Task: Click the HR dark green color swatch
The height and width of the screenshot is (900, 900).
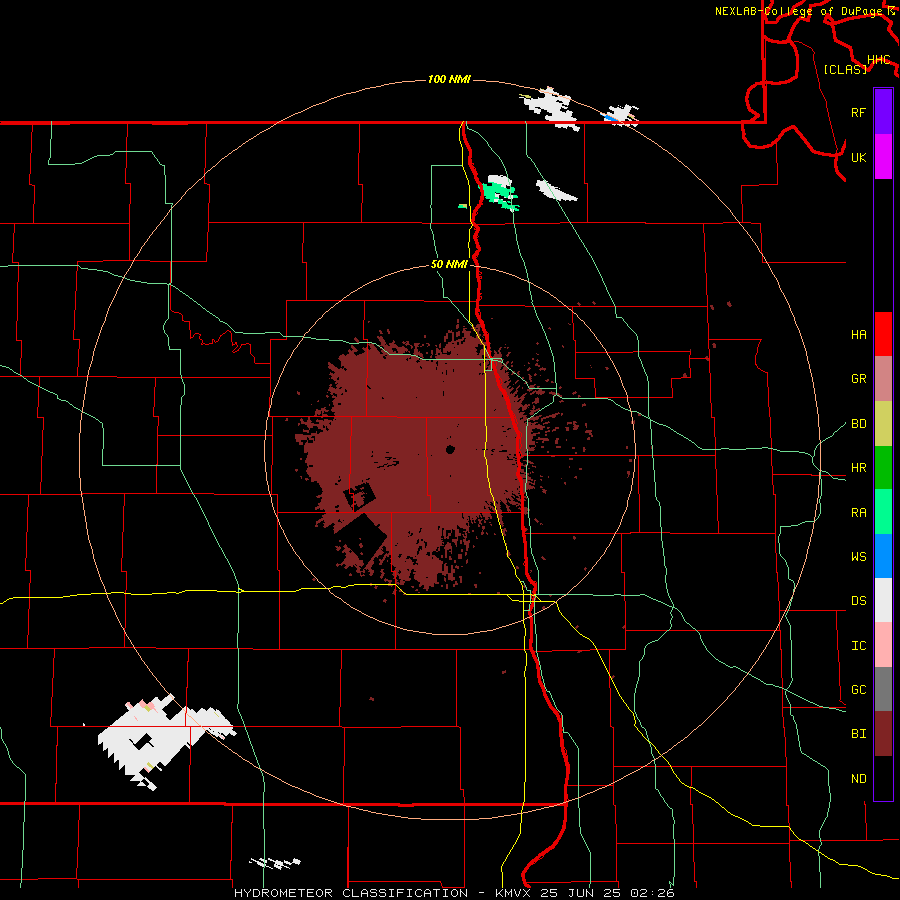Action: click(883, 468)
